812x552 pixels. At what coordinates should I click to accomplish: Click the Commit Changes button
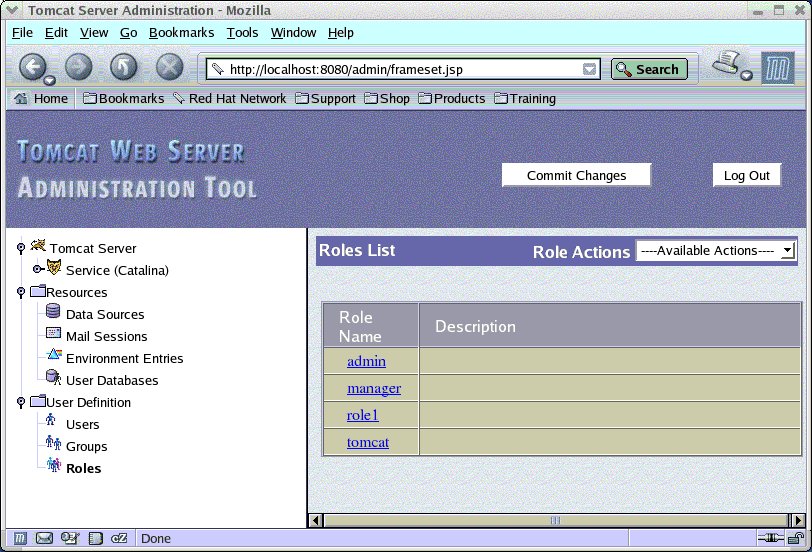[576, 176]
